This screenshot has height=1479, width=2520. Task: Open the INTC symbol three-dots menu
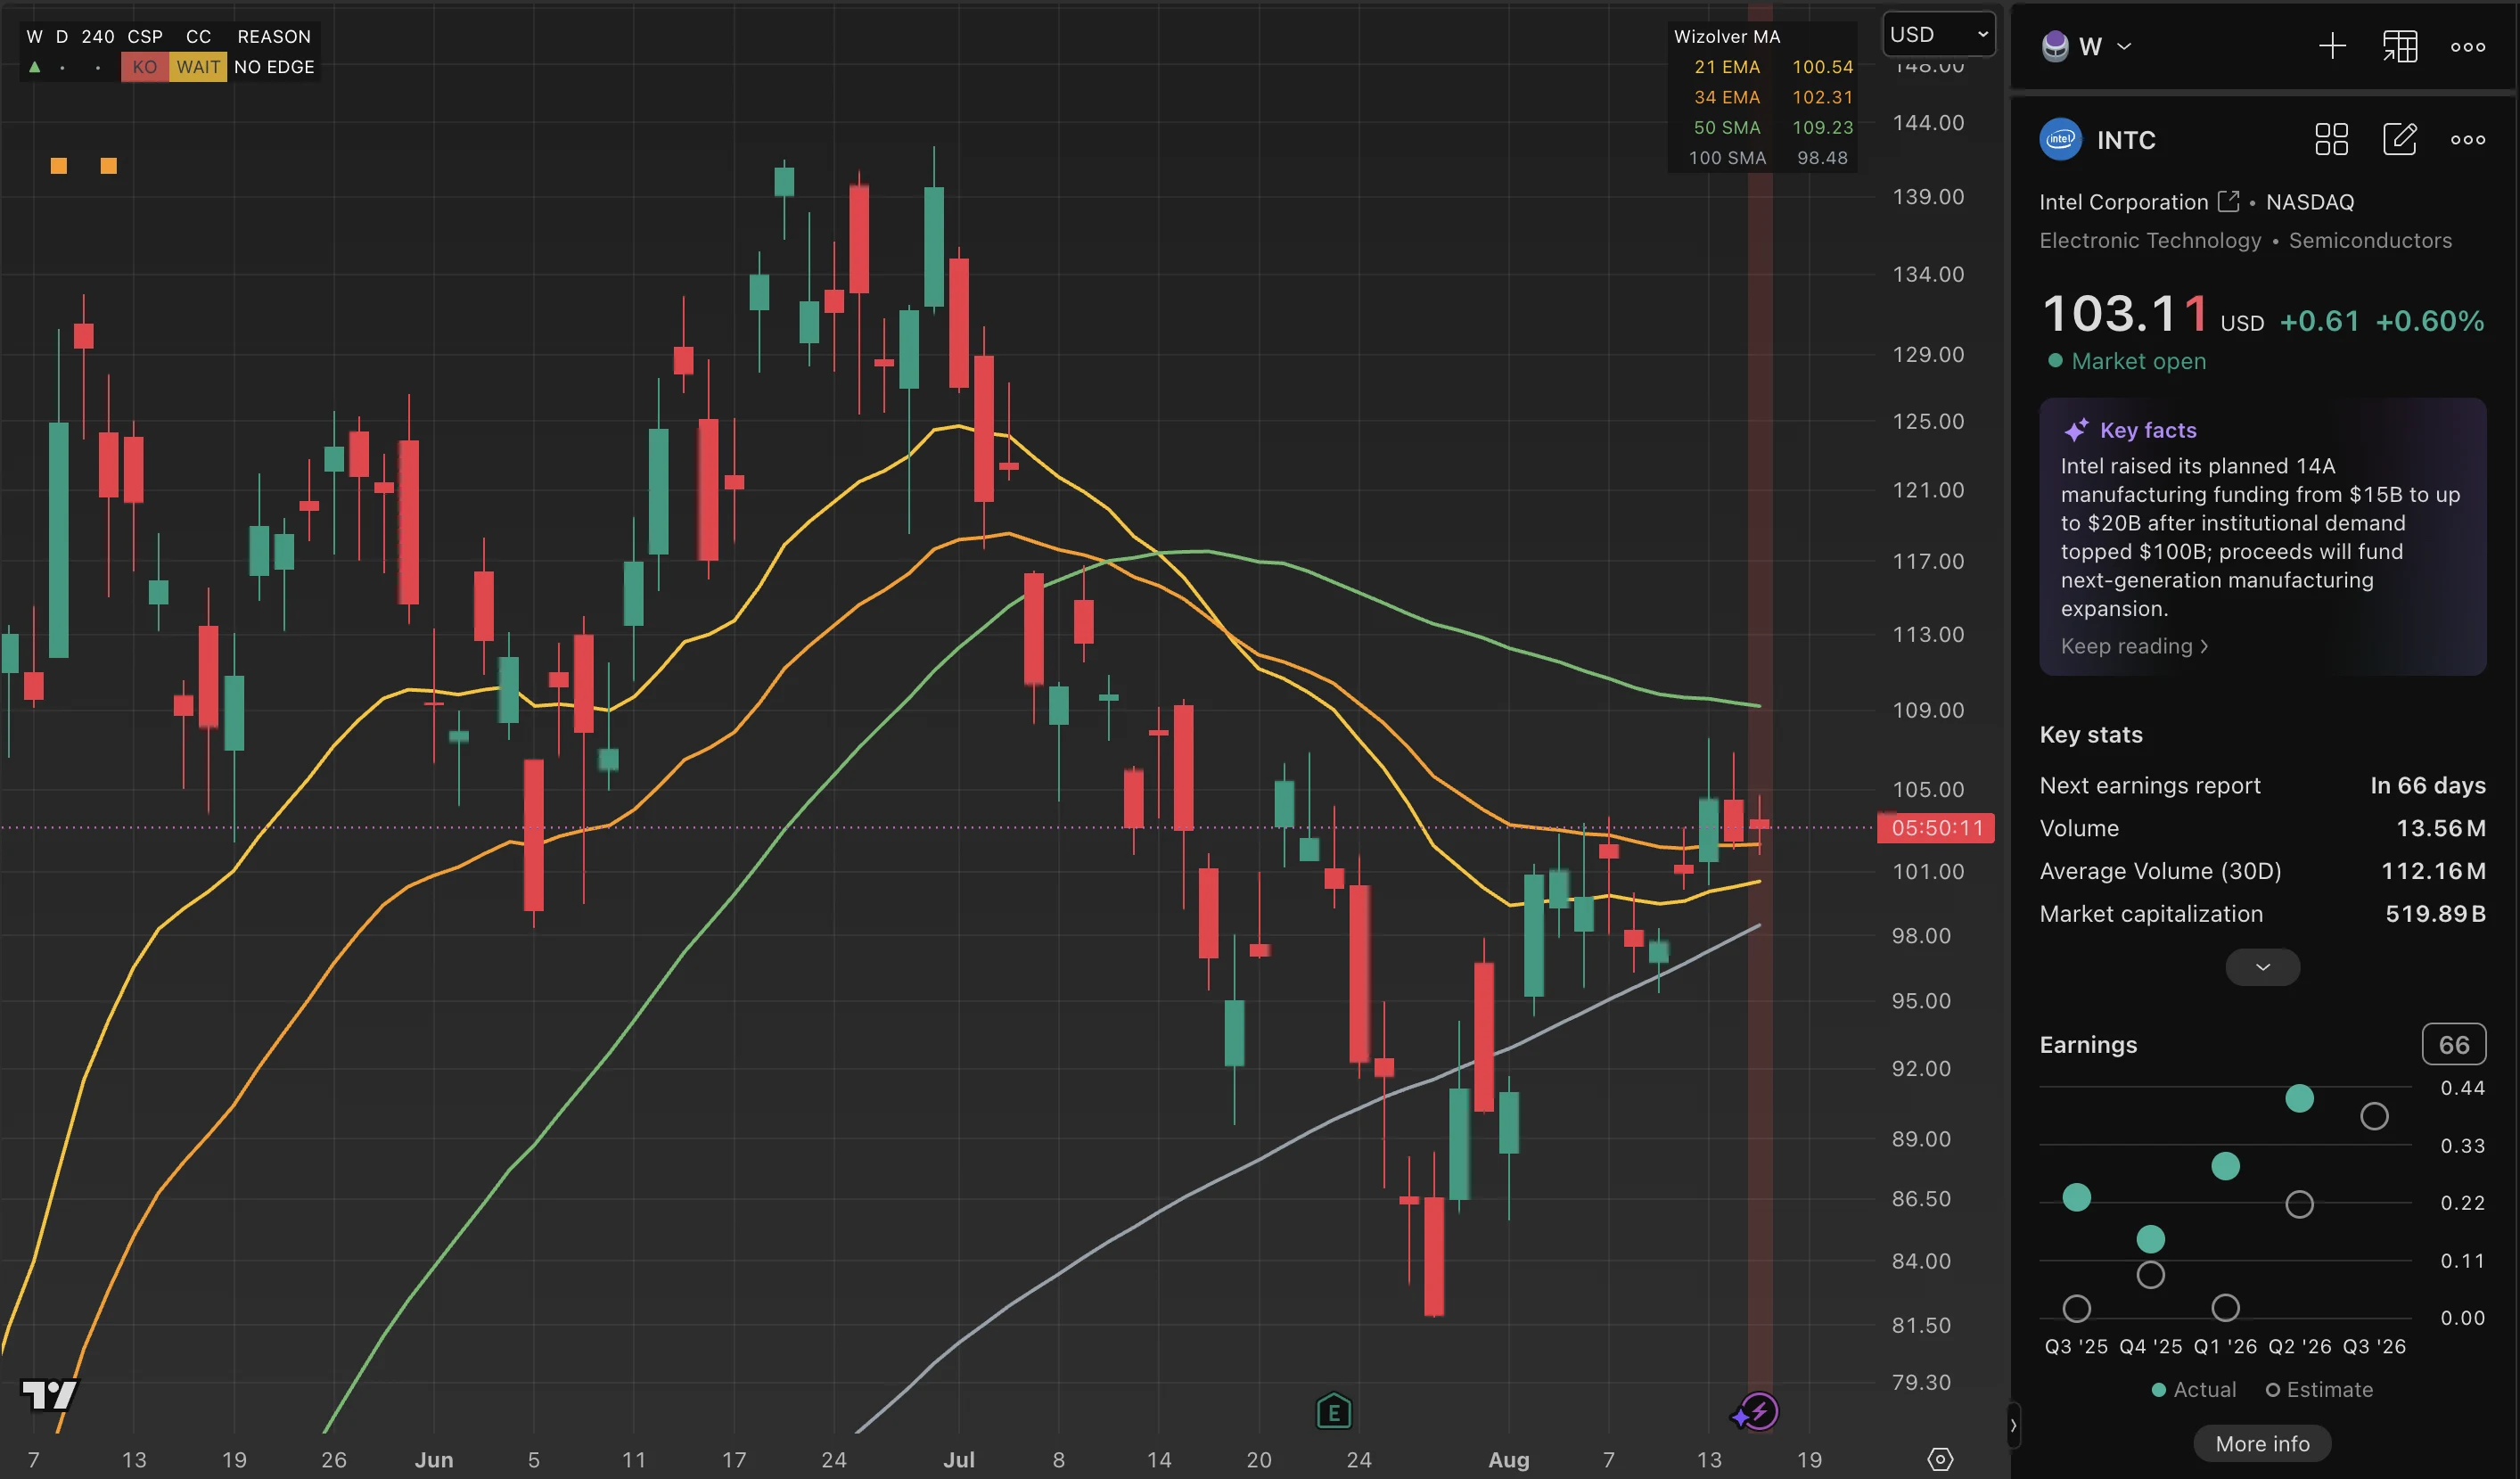[x=2468, y=139]
